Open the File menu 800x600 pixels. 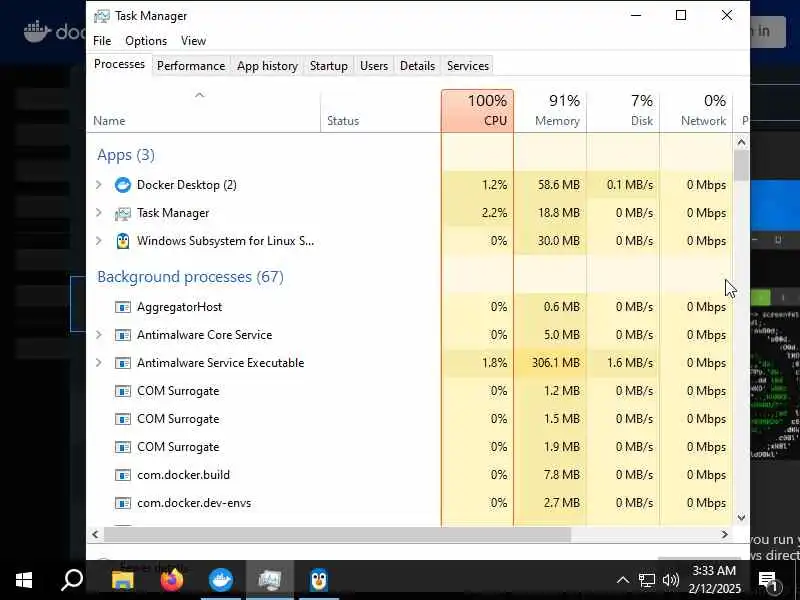coord(102,41)
